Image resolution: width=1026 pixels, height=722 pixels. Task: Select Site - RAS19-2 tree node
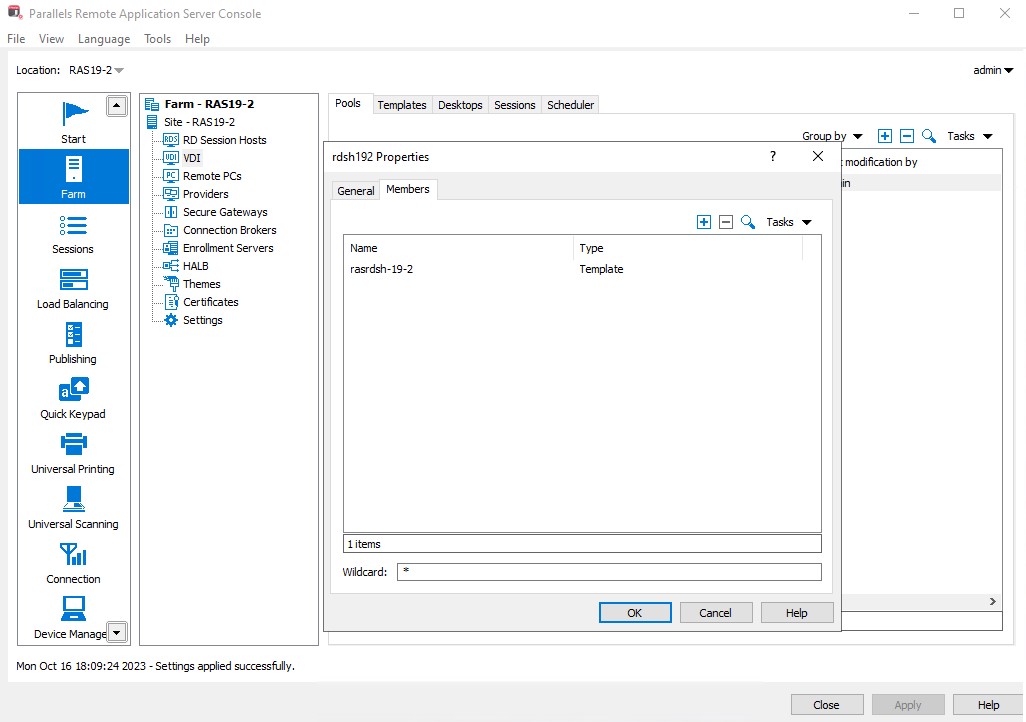pos(190,122)
